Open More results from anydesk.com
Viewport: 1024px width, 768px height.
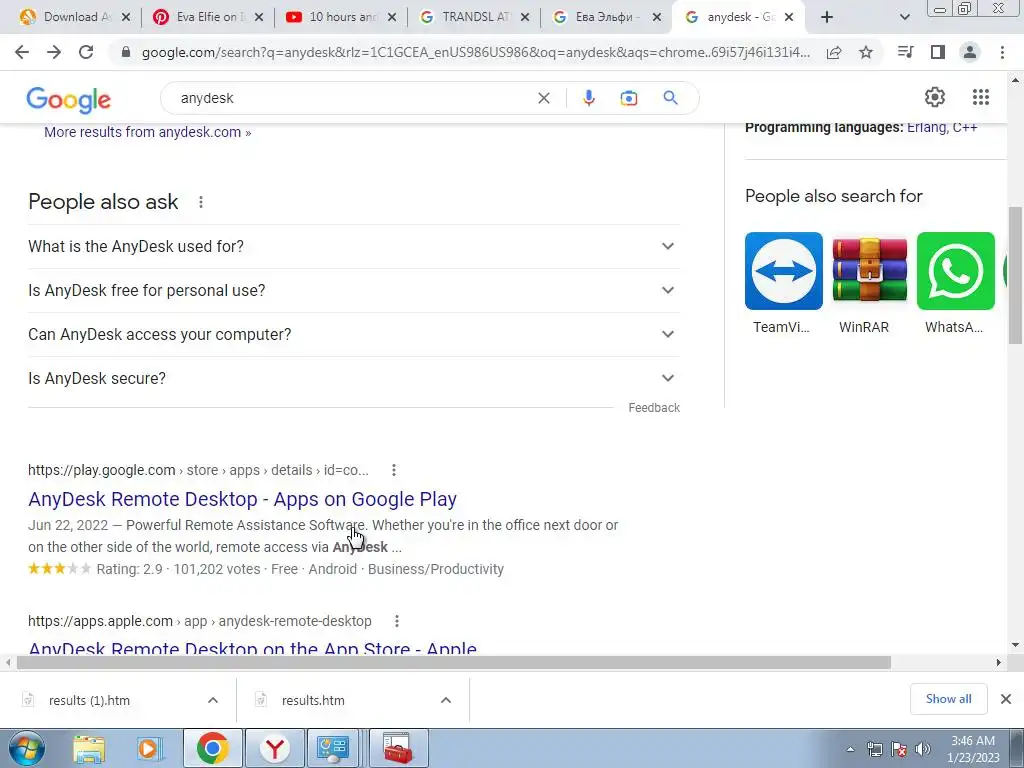(148, 132)
